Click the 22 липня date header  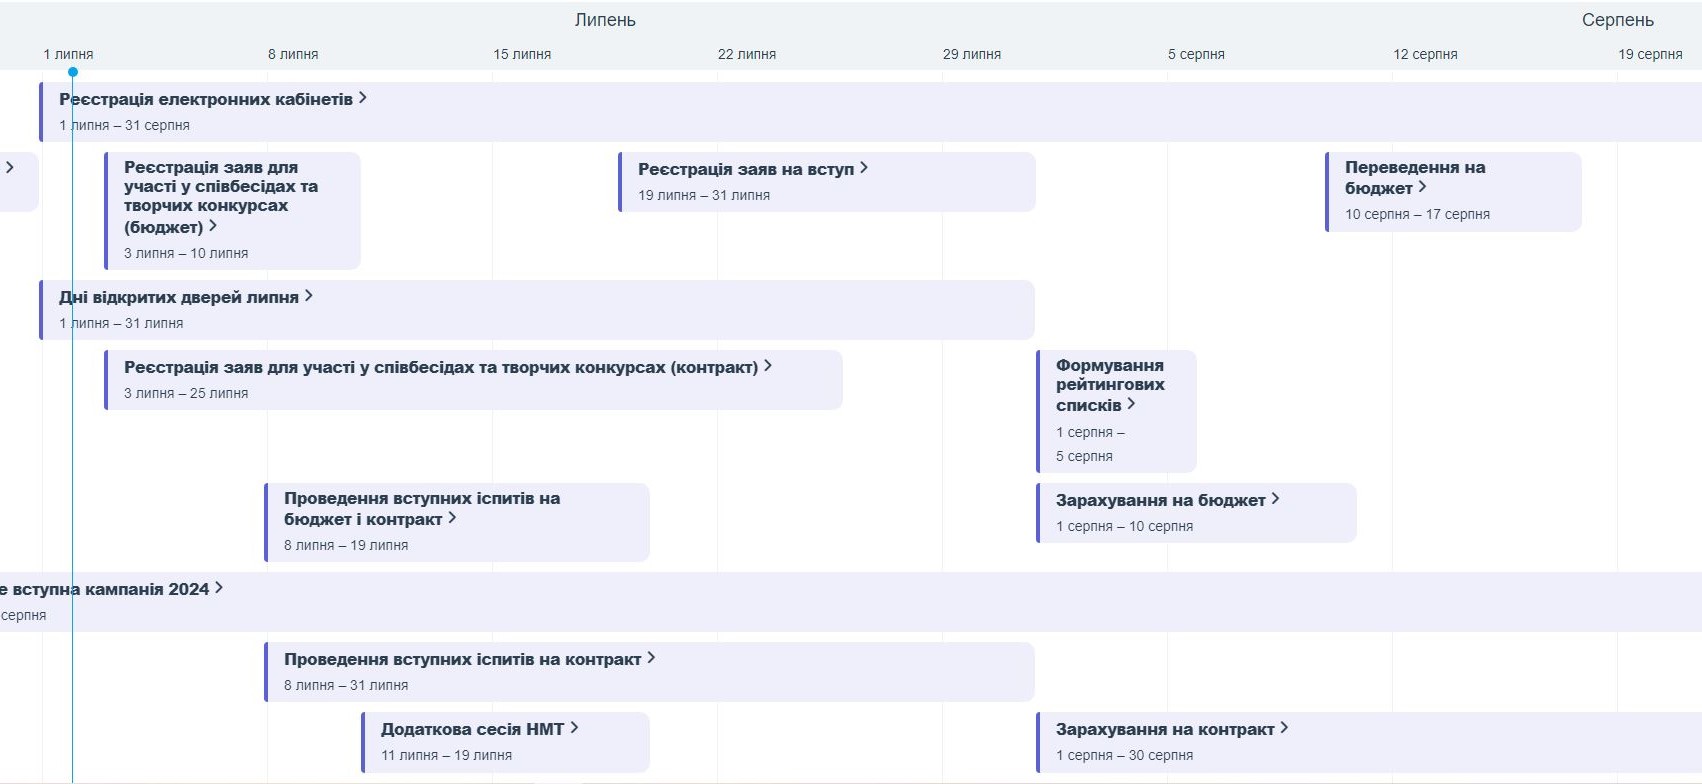(747, 54)
